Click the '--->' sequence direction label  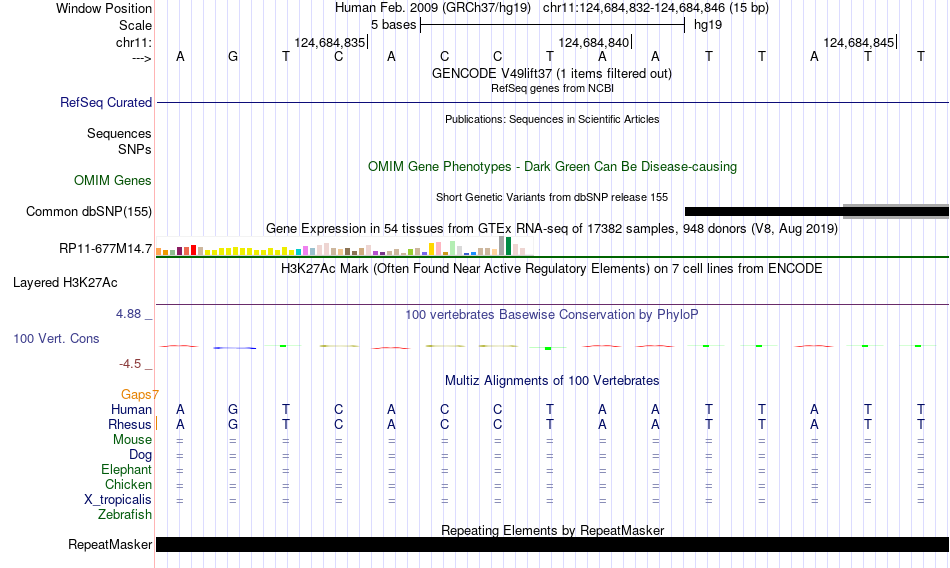tap(142, 58)
